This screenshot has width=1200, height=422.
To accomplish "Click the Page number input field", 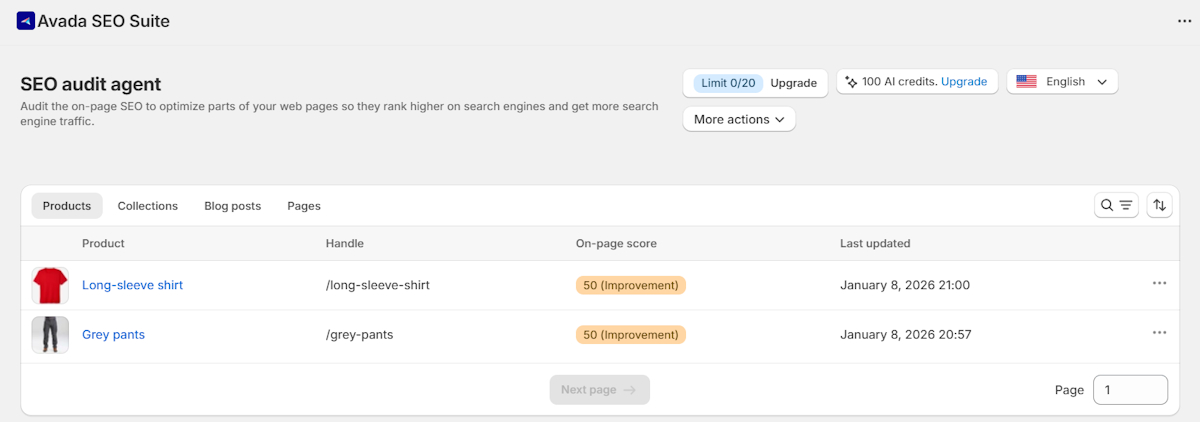I will pyautogui.click(x=1130, y=390).
